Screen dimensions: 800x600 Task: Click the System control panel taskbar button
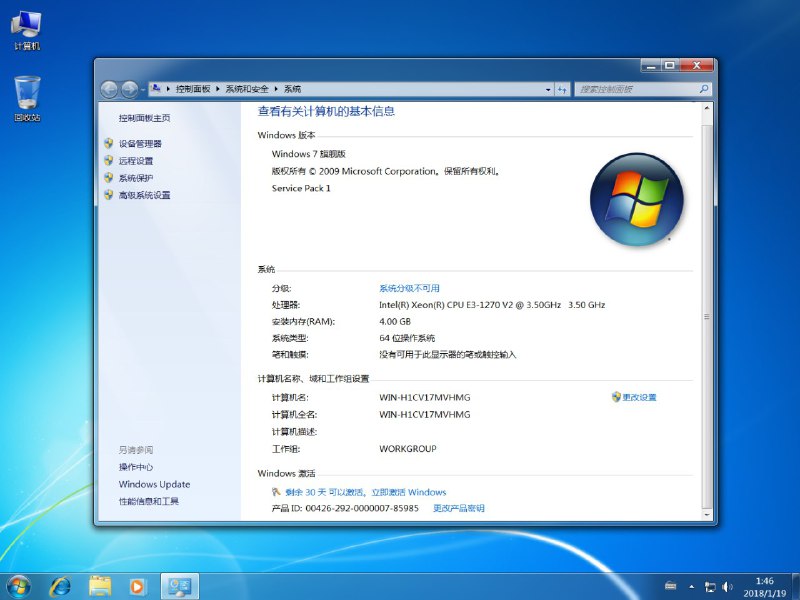point(180,586)
